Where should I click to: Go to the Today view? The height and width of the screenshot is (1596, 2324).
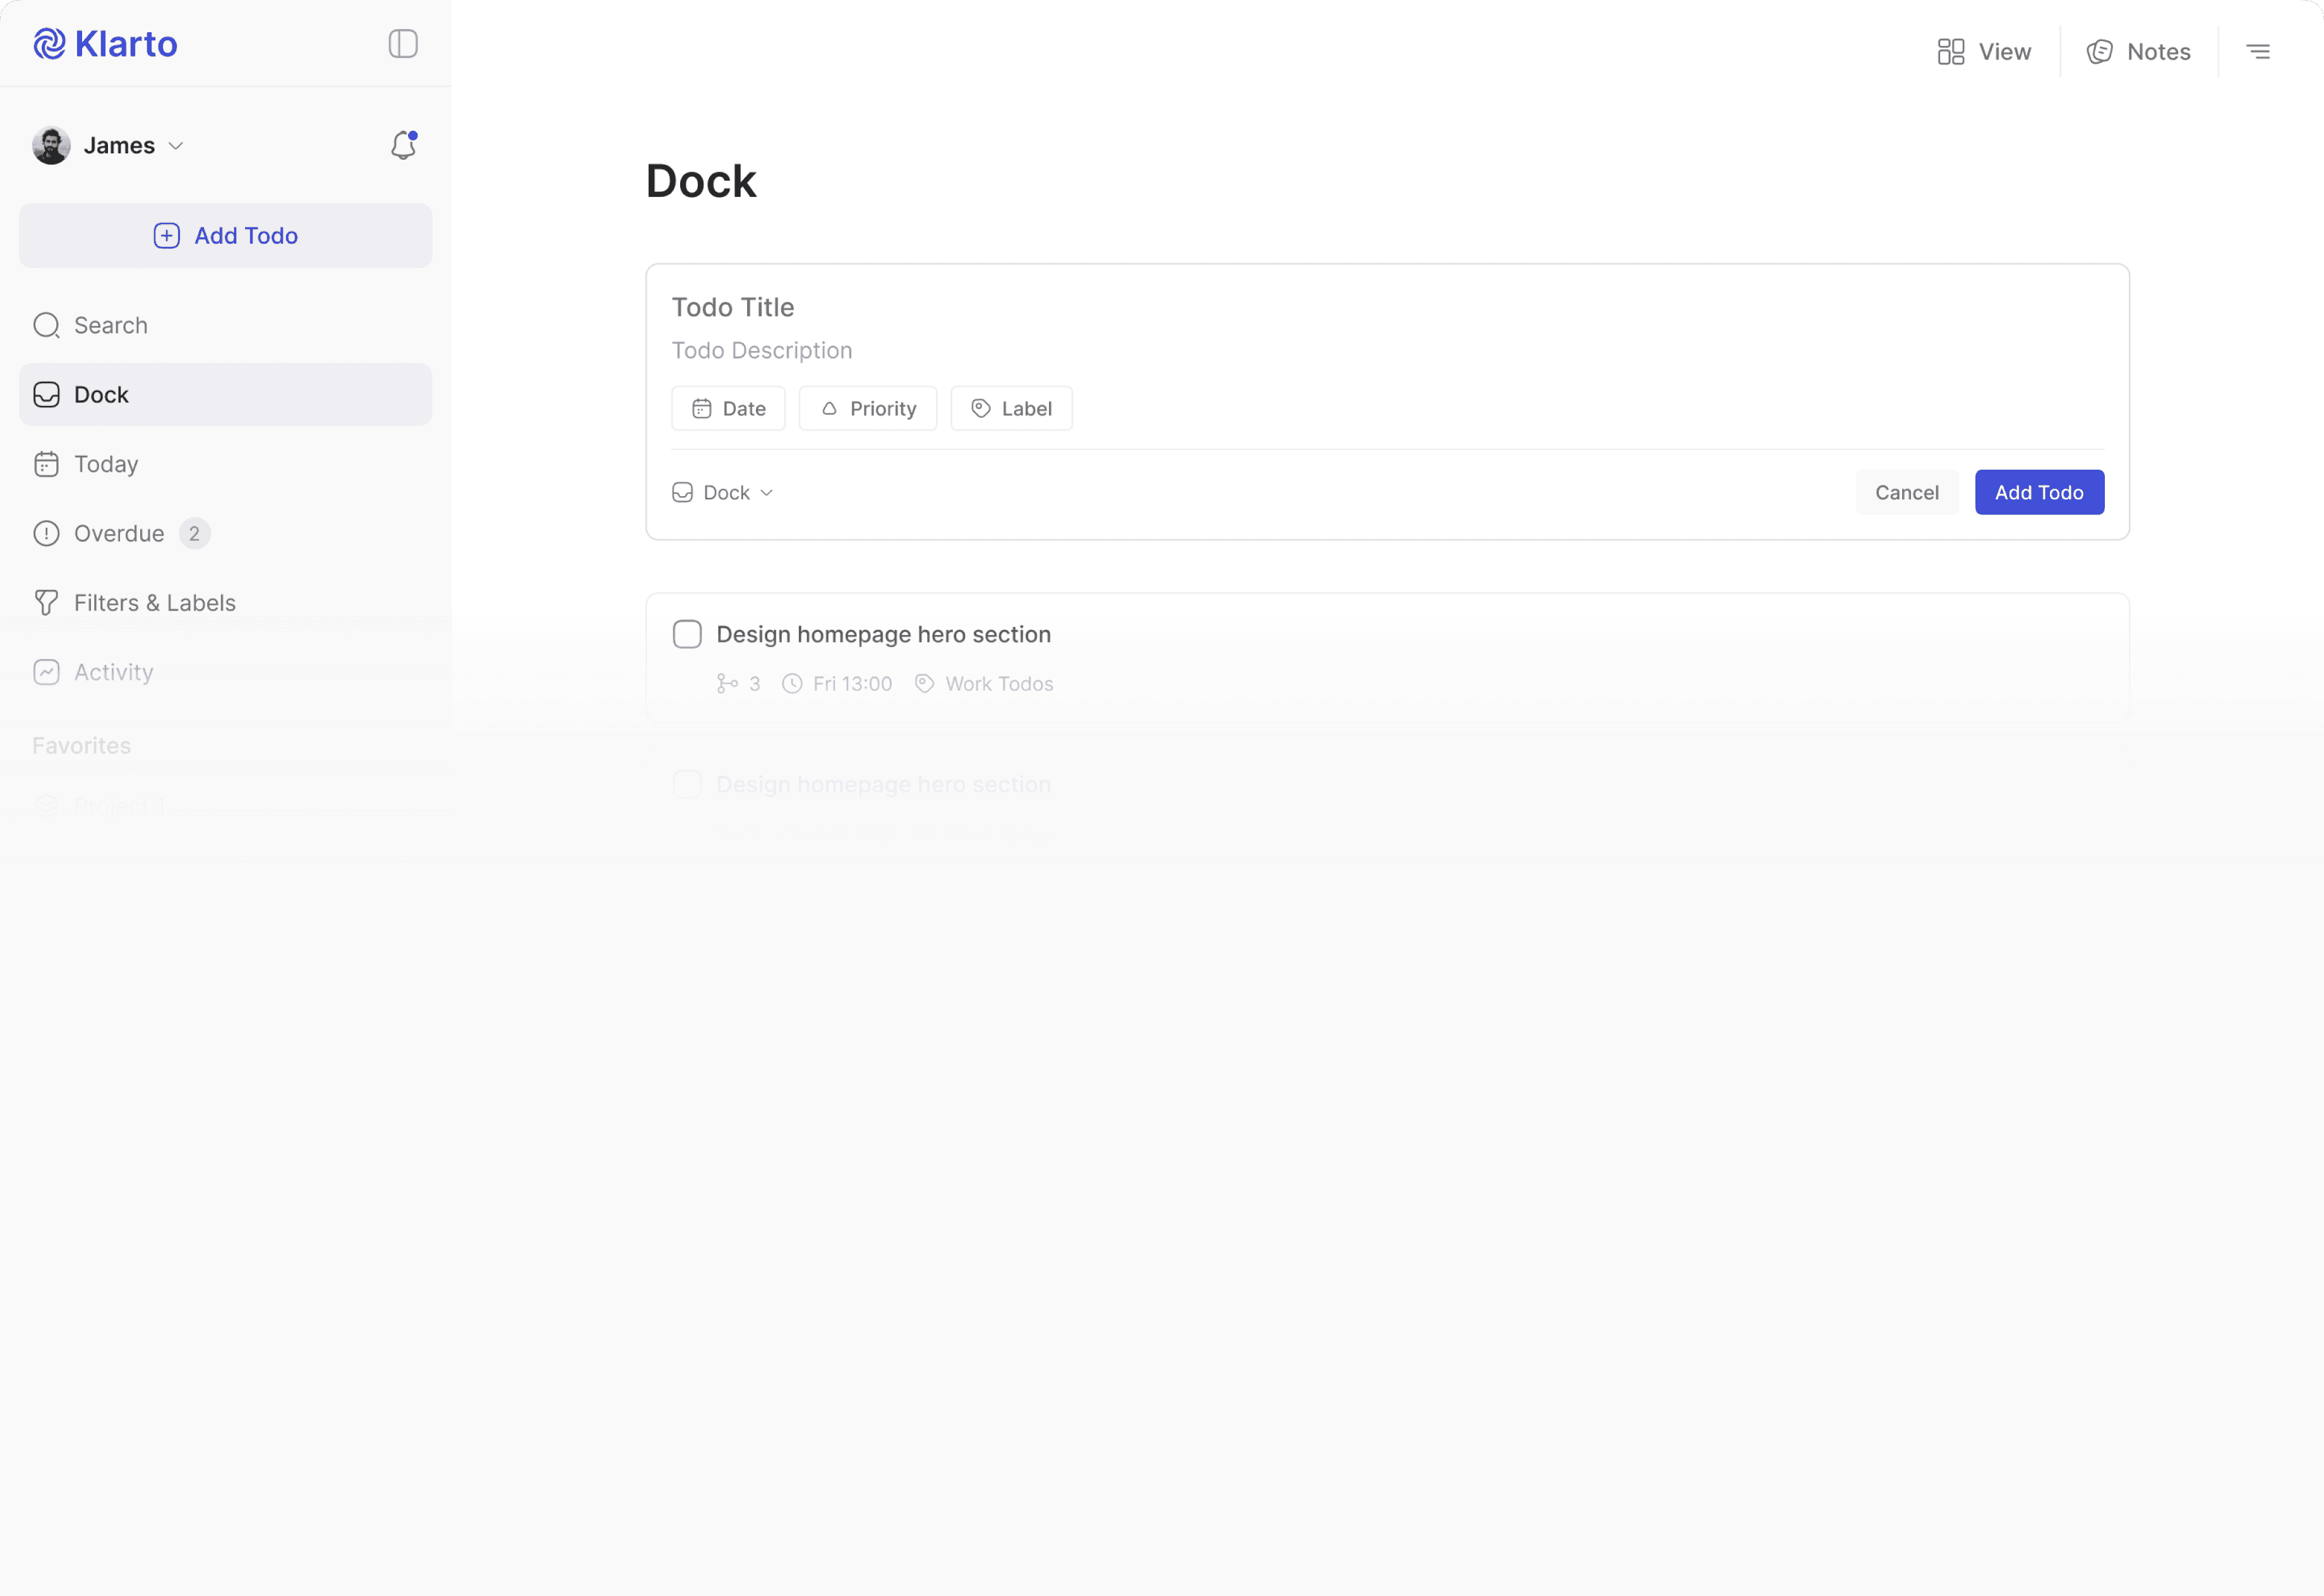click(x=106, y=464)
